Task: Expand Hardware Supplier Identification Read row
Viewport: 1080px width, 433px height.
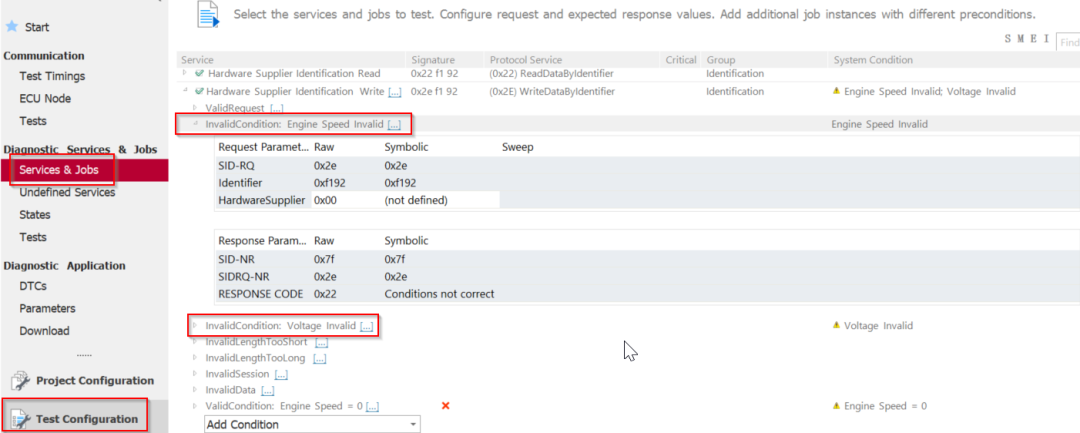Action: click(x=185, y=73)
